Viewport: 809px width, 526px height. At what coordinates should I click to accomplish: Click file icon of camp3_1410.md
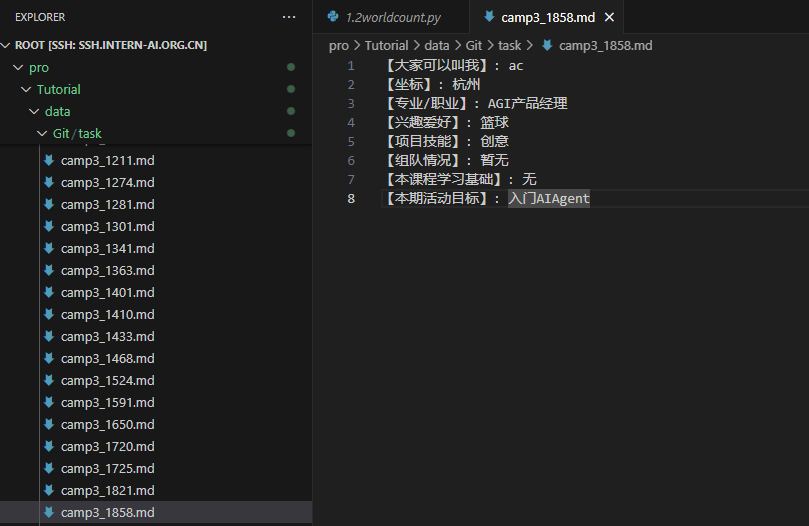(x=49, y=315)
